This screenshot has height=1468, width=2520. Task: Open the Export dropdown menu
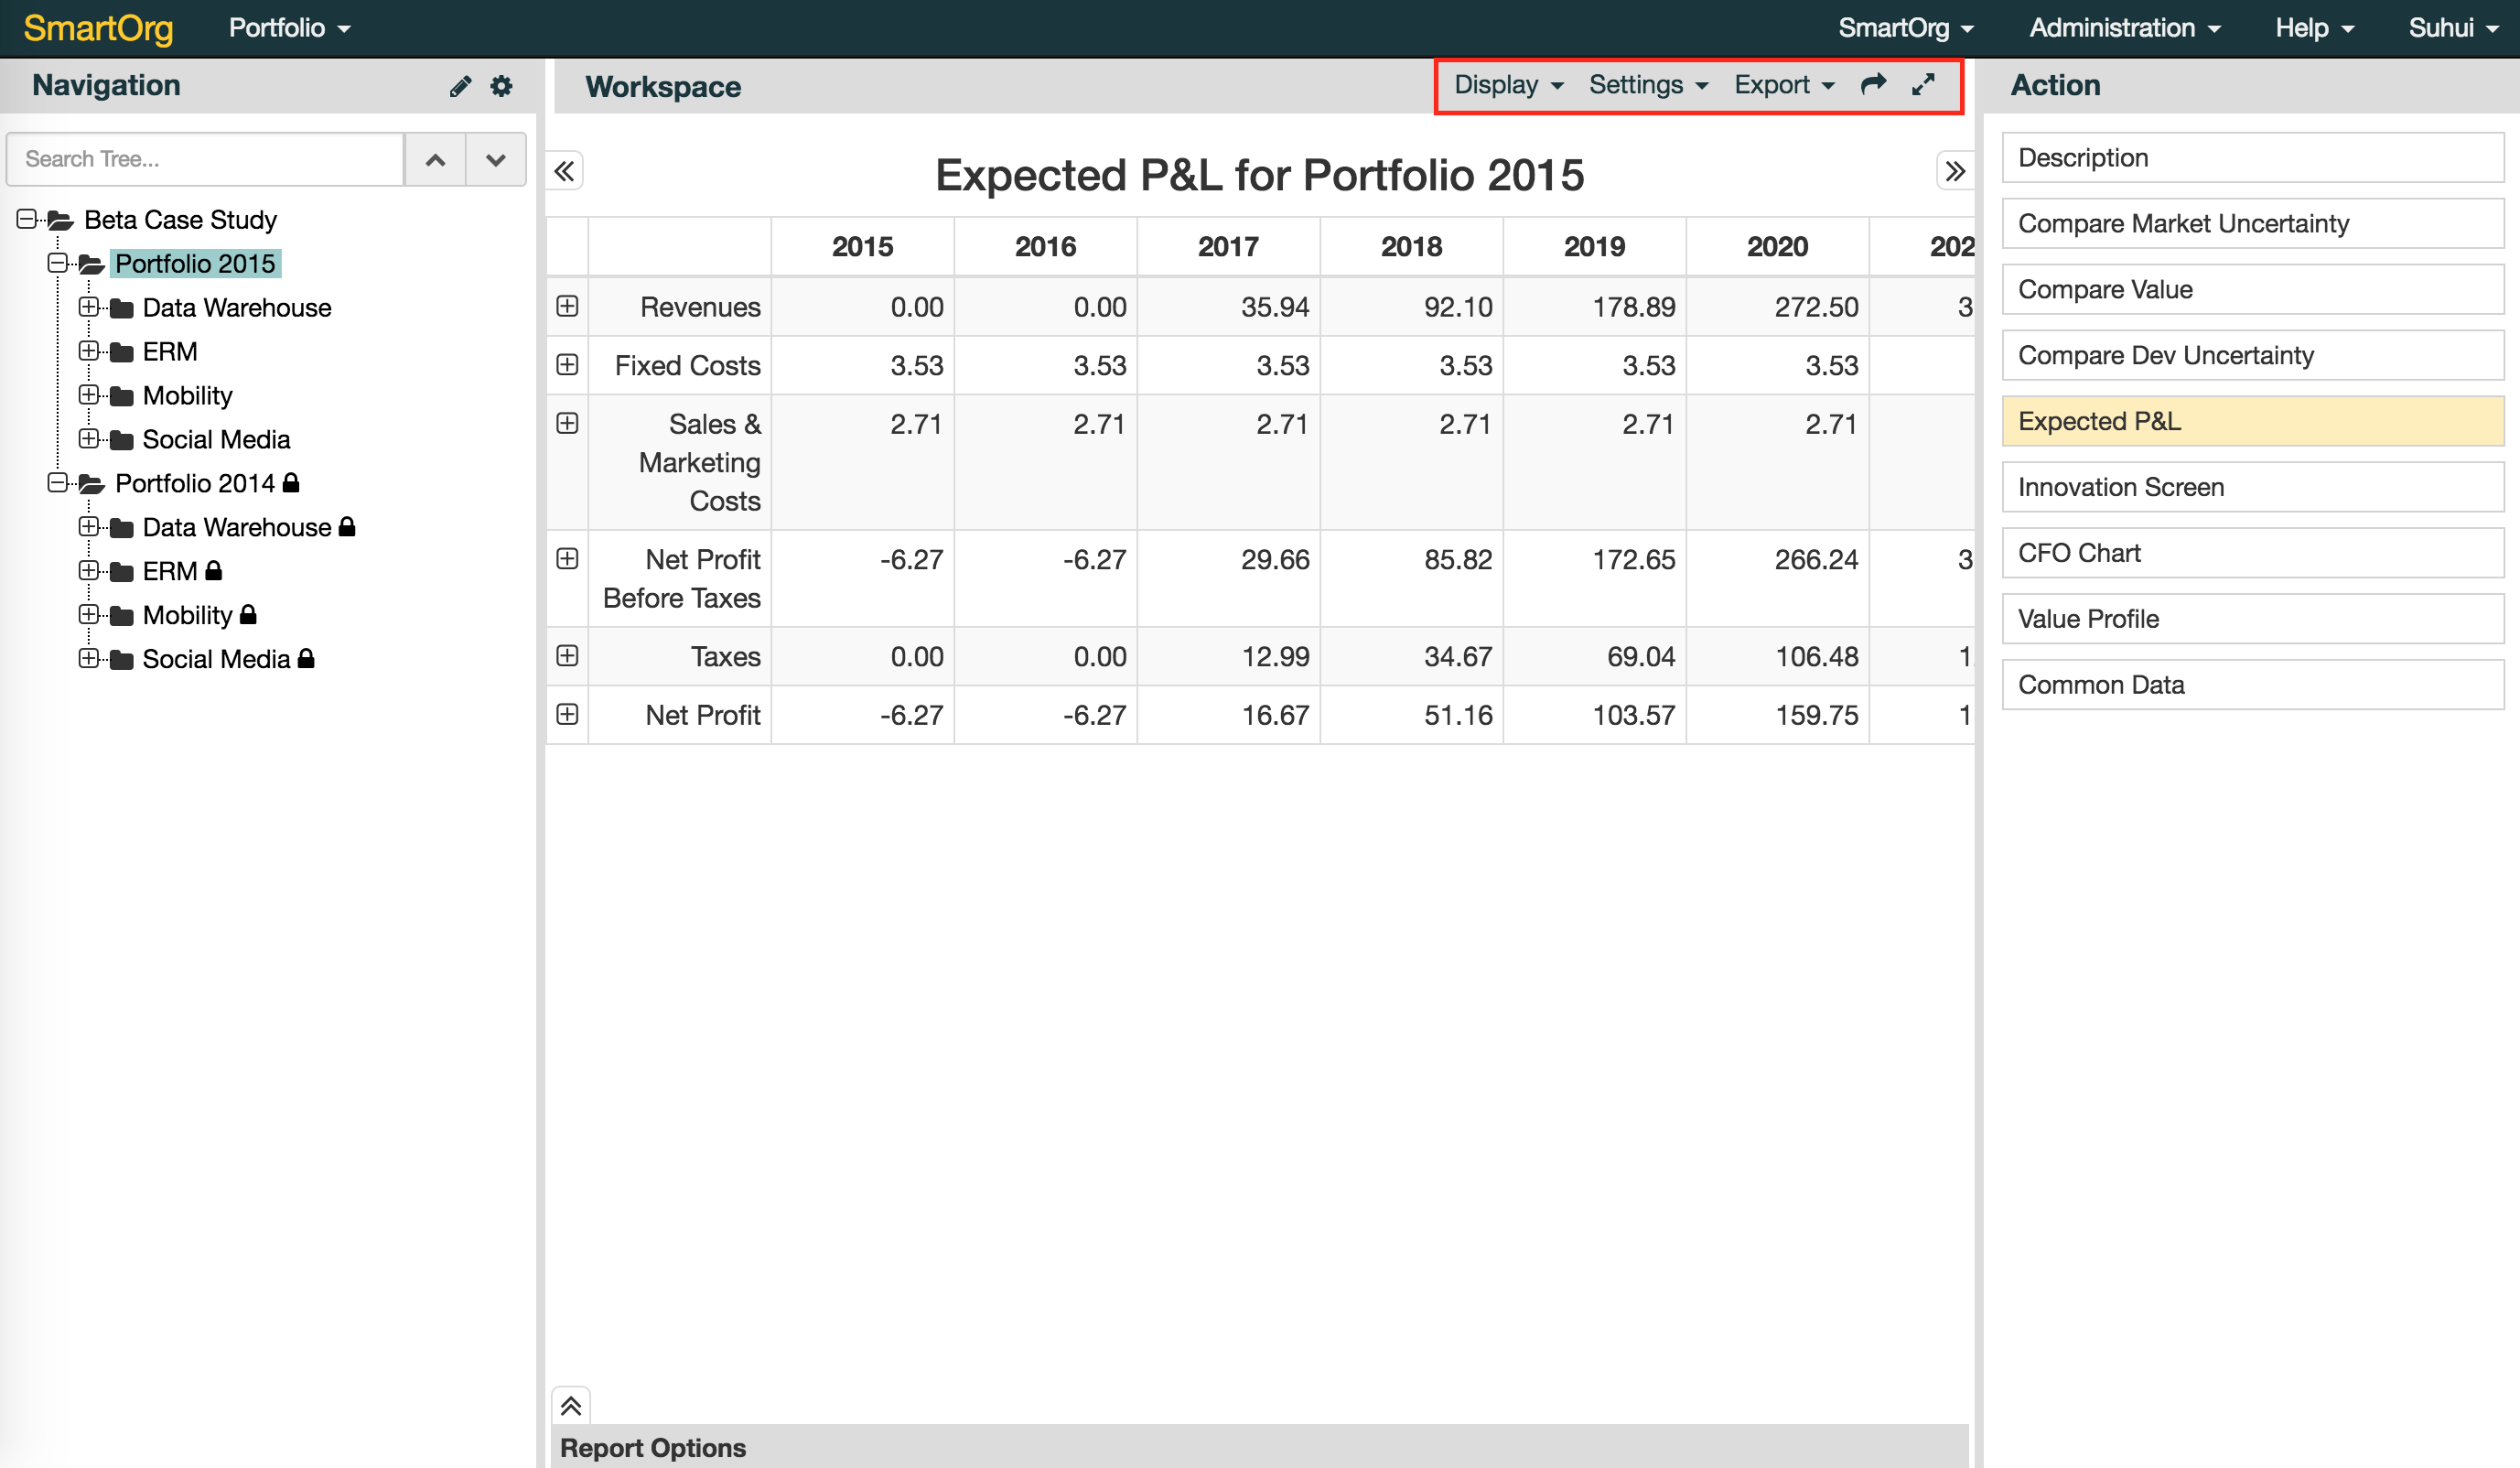[1783, 85]
